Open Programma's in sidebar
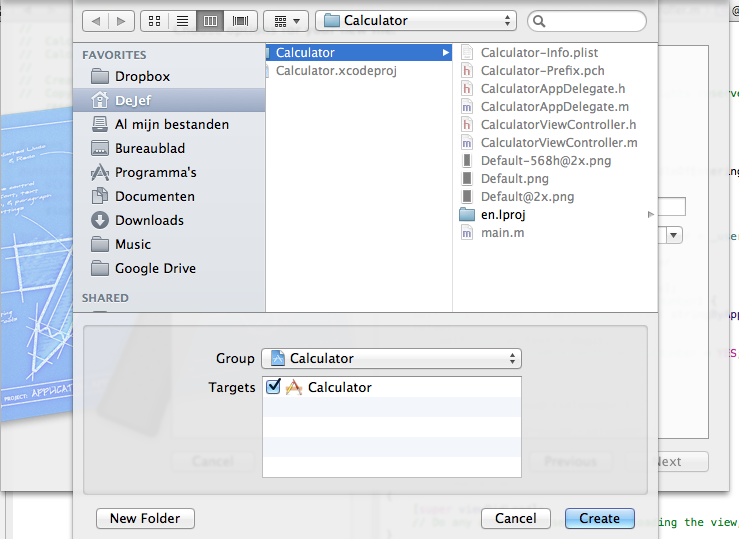Image resolution: width=739 pixels, height=539 pixels. tap(169, 172)
